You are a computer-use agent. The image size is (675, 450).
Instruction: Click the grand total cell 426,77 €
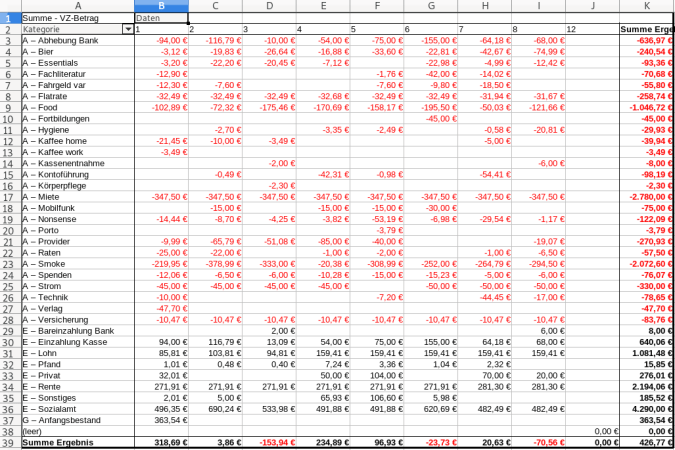tap(645, 443)
